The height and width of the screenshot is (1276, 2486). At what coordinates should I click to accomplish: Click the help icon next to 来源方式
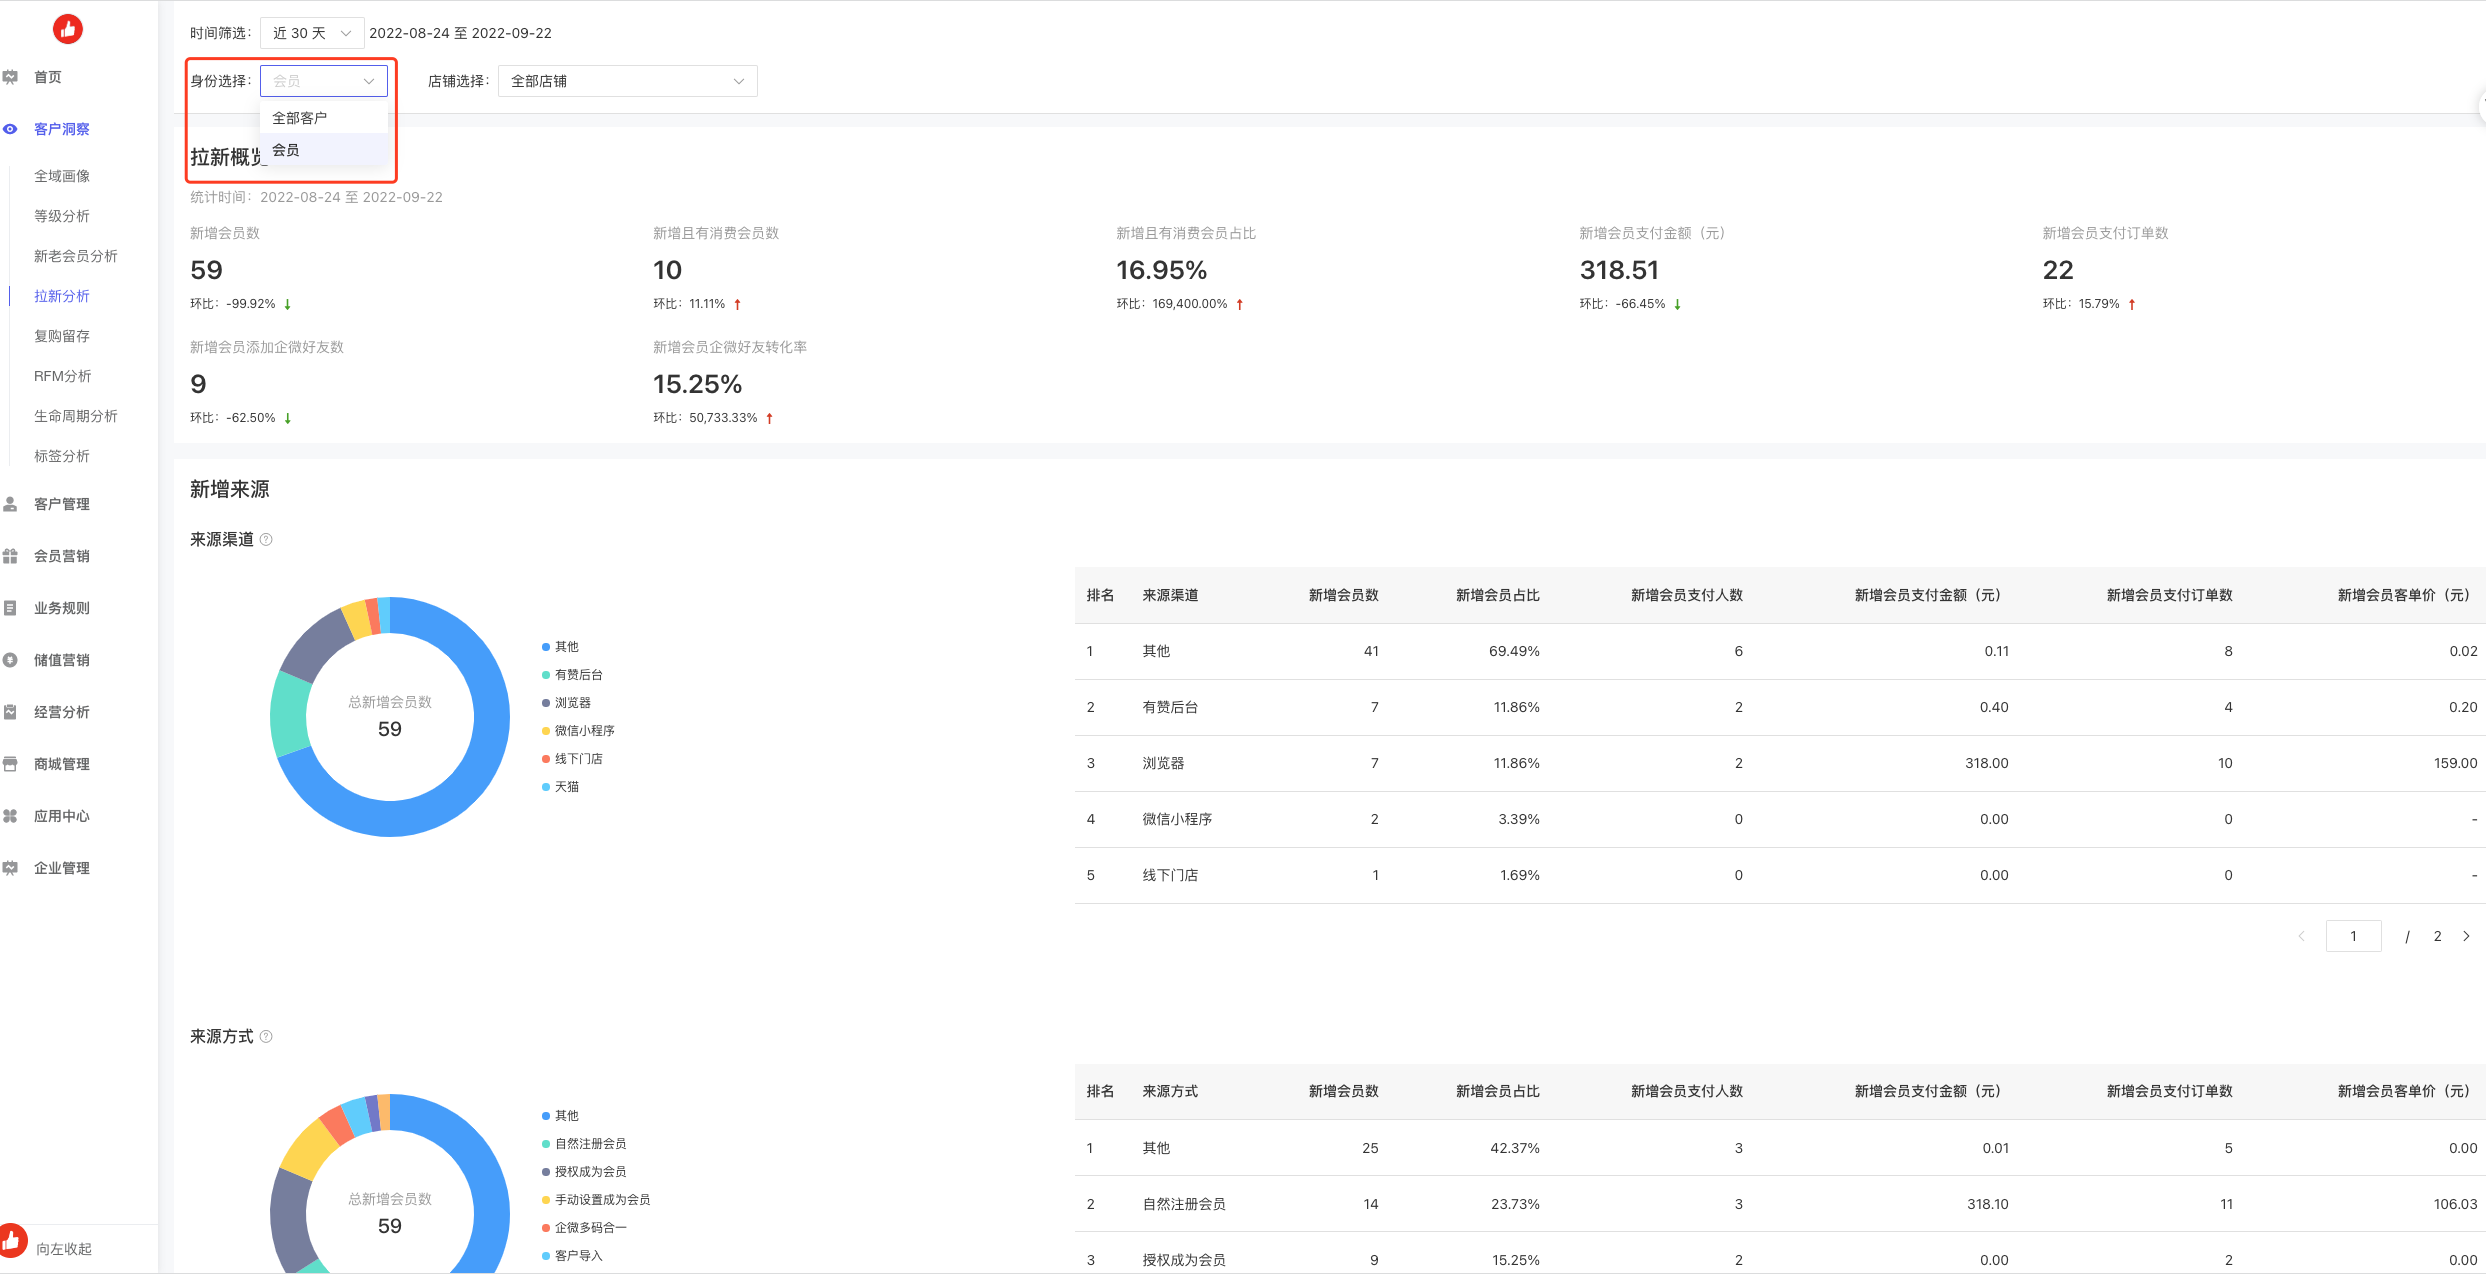[x=266, y=1037]
